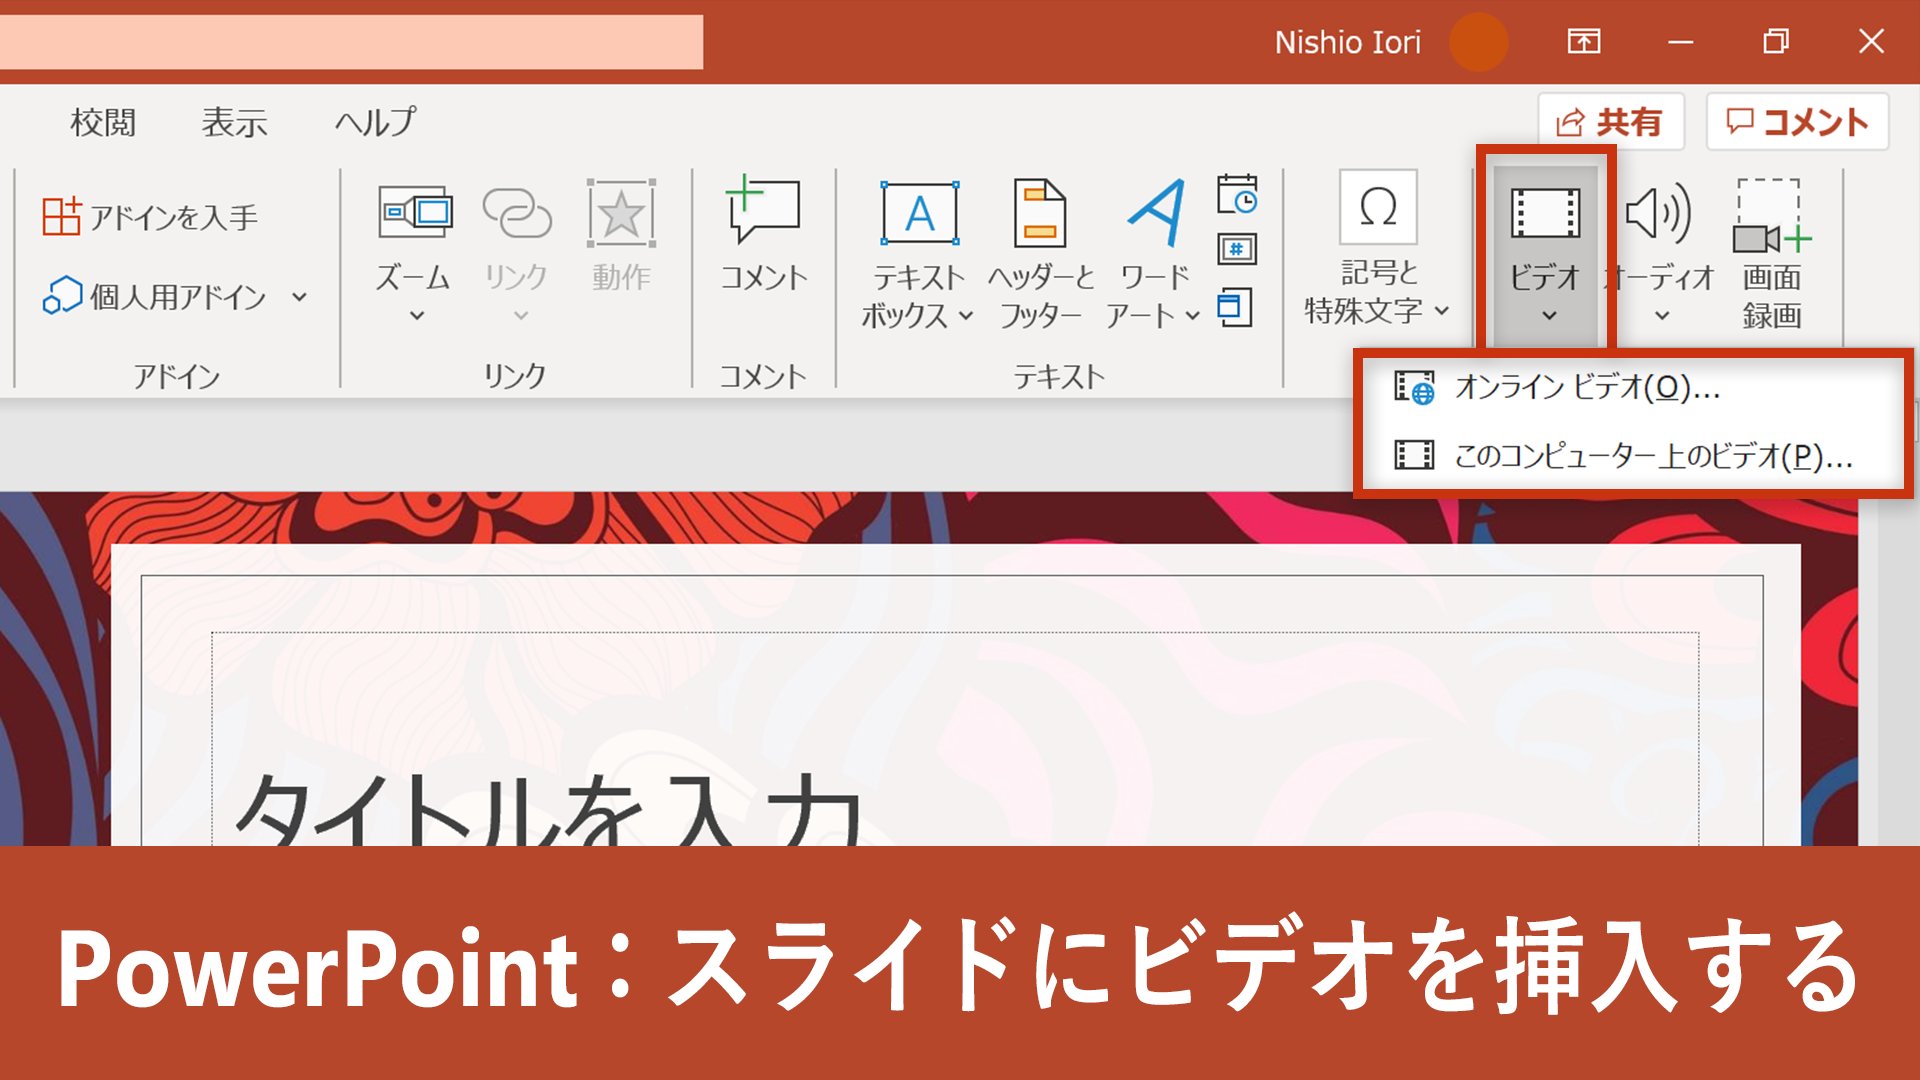Image resolution: width=1920 pixels, height=1080 pixels.
Task: Minimize the PowerPoint window
Action: tap(1680, 42)
